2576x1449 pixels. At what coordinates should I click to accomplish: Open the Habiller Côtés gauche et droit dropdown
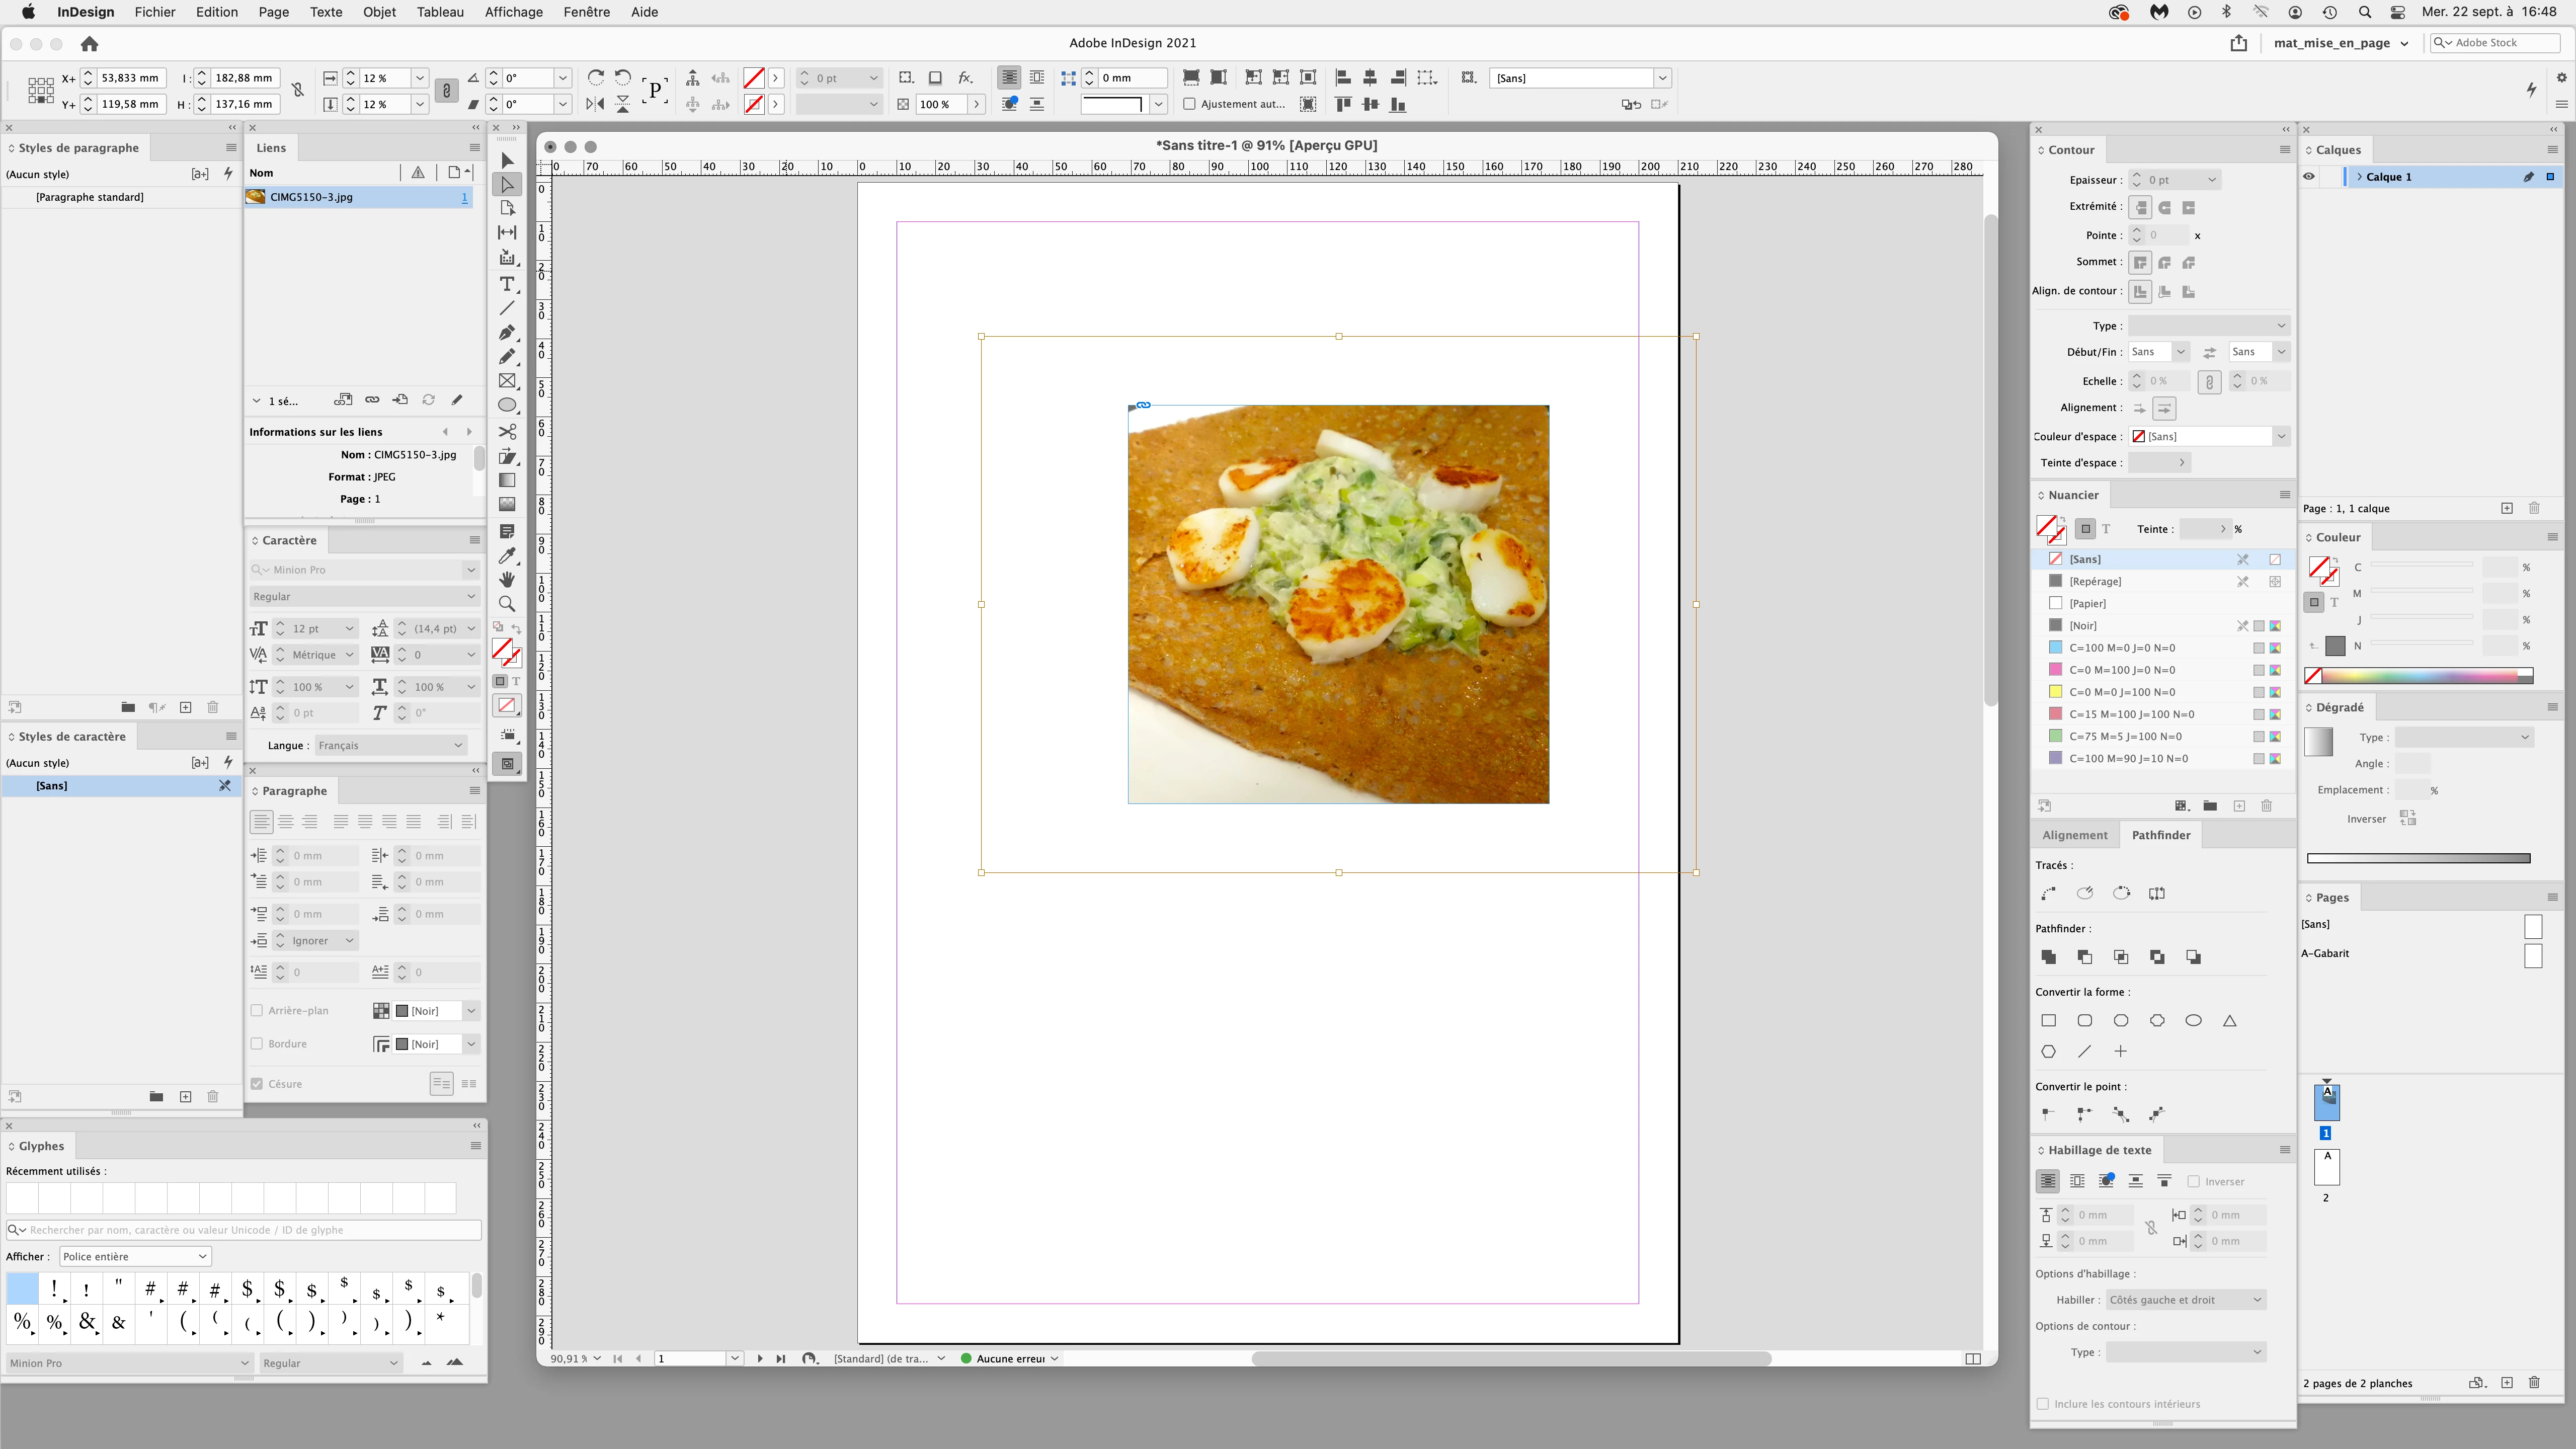2185,1300
